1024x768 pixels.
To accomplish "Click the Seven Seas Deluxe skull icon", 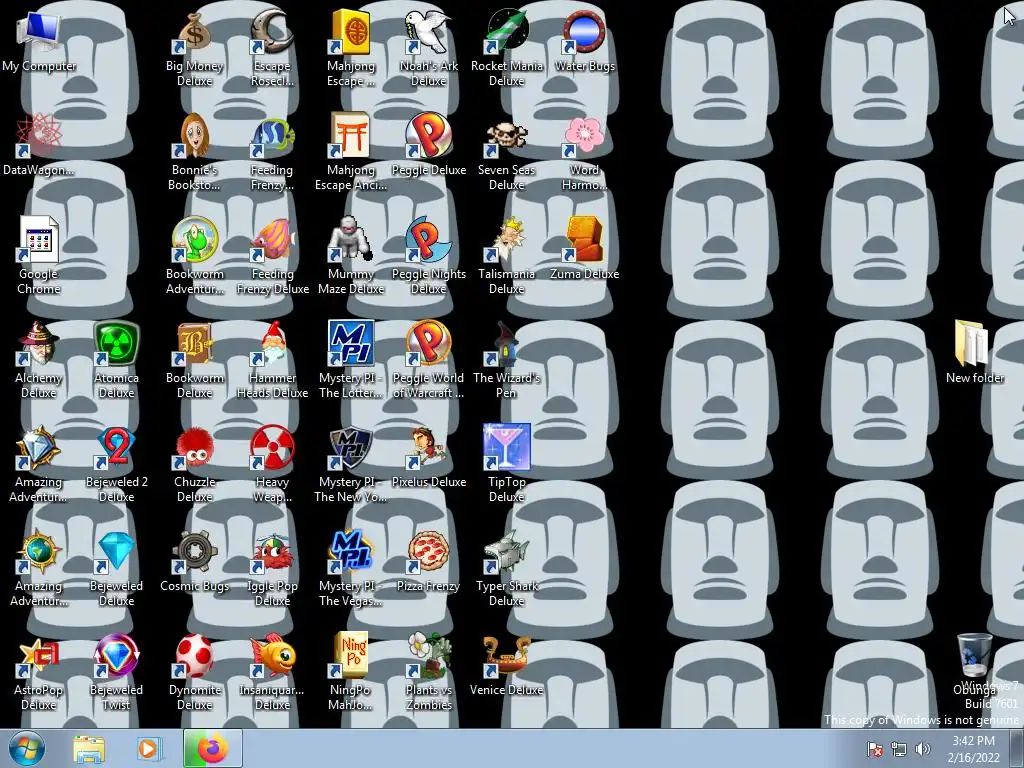I will point(507,136).
